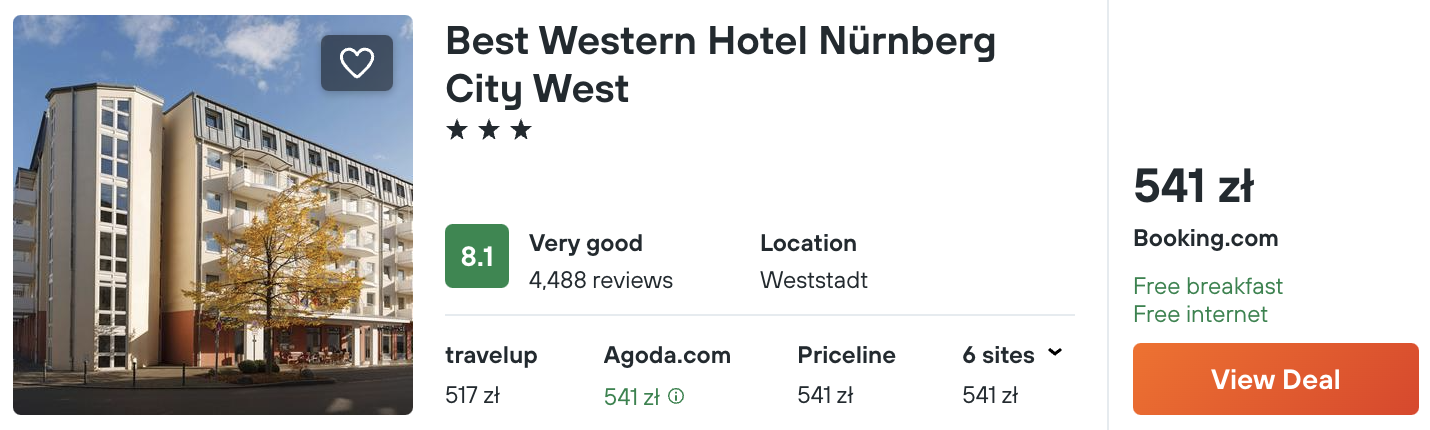Choose the 517 zł travelup price
The width and height of the screenshot is (1430, 430).
(472, 395)
